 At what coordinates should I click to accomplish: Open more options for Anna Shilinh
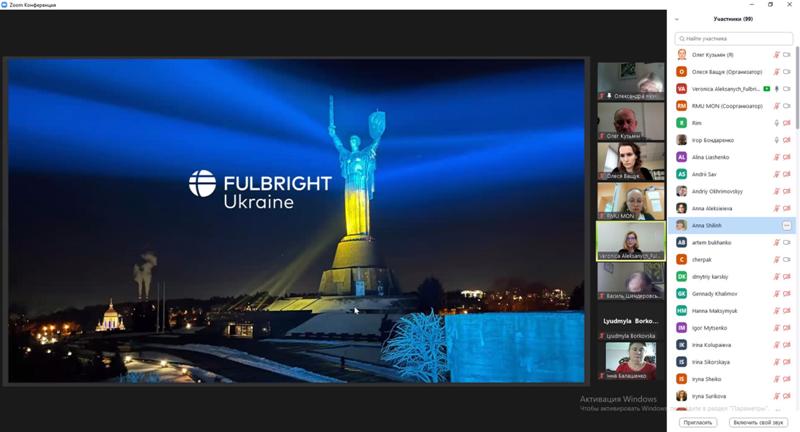tap(787, 225)
